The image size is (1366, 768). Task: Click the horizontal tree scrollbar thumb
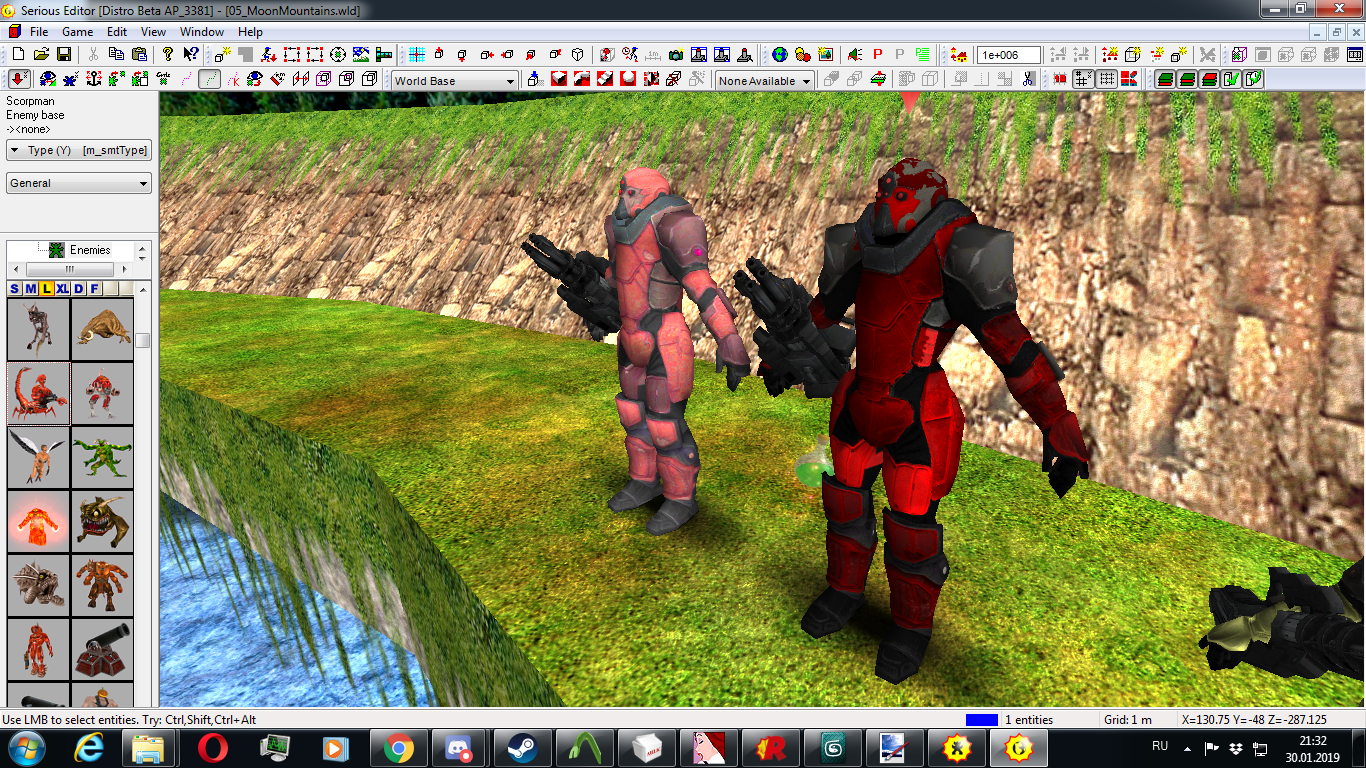pyautogui.click(x=69, y=270)
